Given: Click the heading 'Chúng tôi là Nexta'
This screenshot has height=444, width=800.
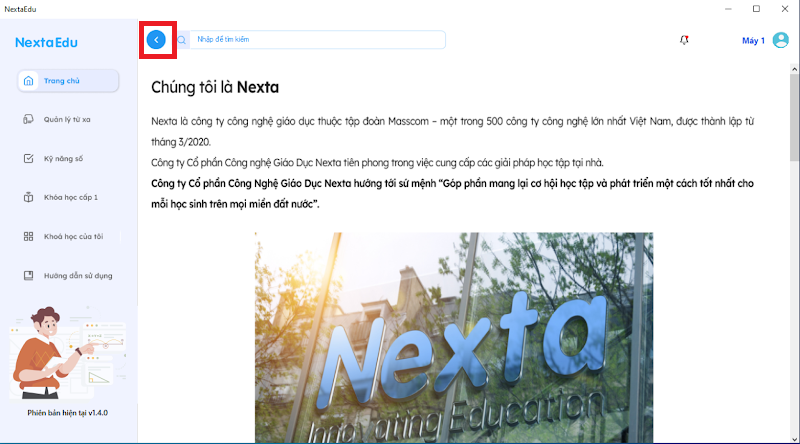Looking at the screenshot, I should pyautogui.click(x=215, y=87).
